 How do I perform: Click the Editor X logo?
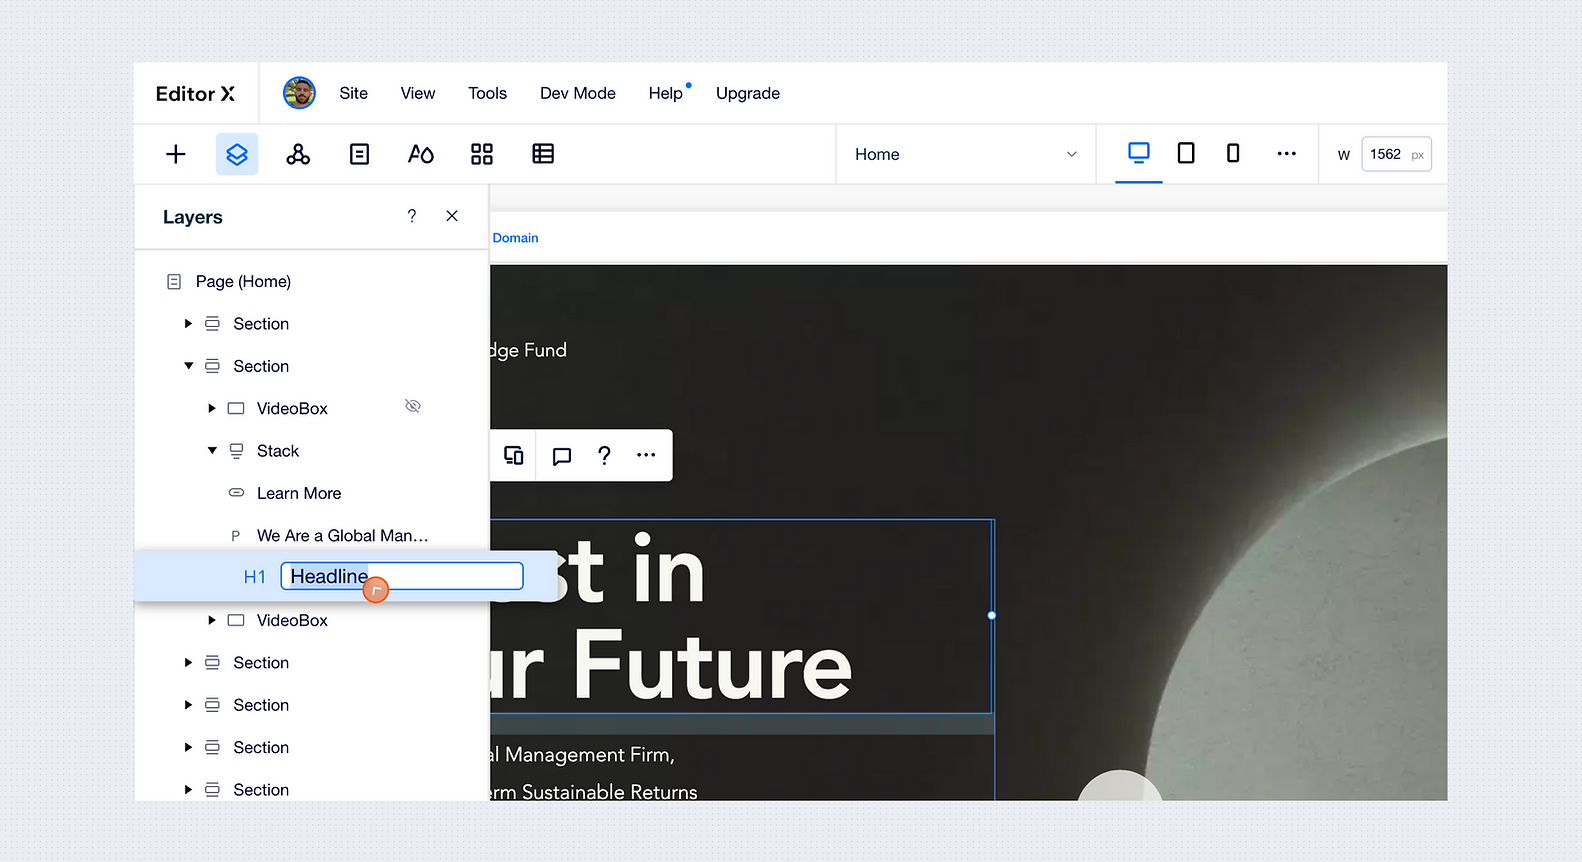tap(195, 93)
